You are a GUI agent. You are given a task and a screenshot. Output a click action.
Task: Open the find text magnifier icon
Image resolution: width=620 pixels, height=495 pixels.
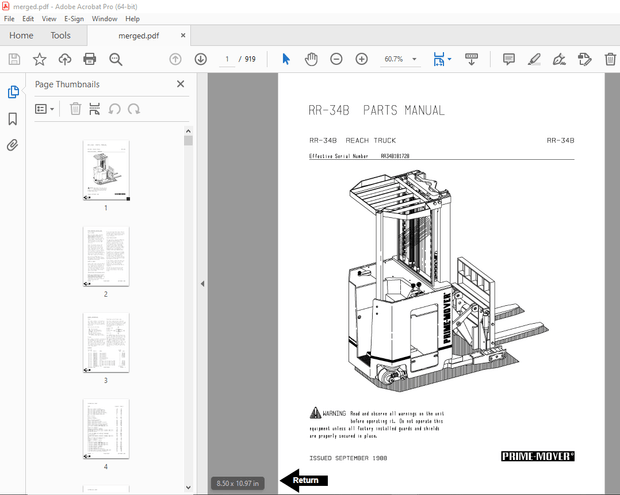[x=115, y=59]
